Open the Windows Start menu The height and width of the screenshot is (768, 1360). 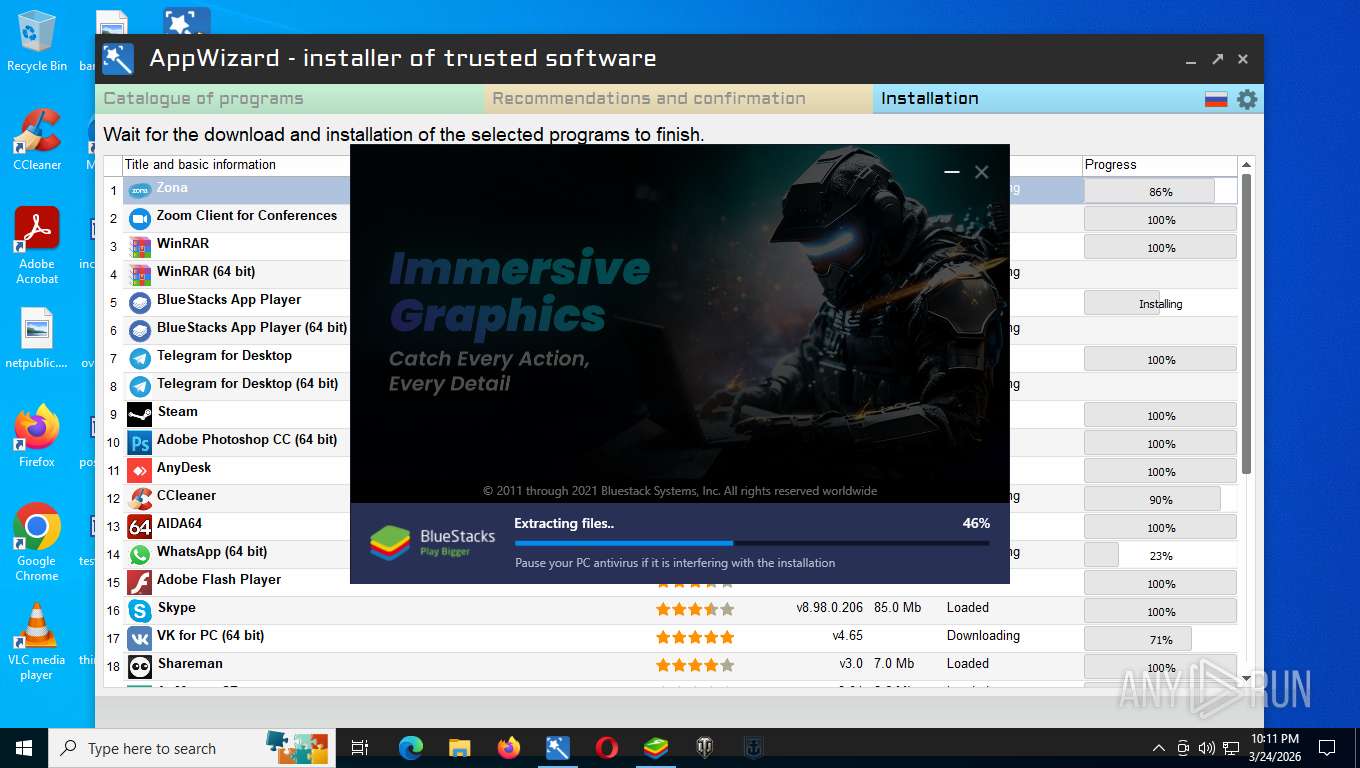23,748
